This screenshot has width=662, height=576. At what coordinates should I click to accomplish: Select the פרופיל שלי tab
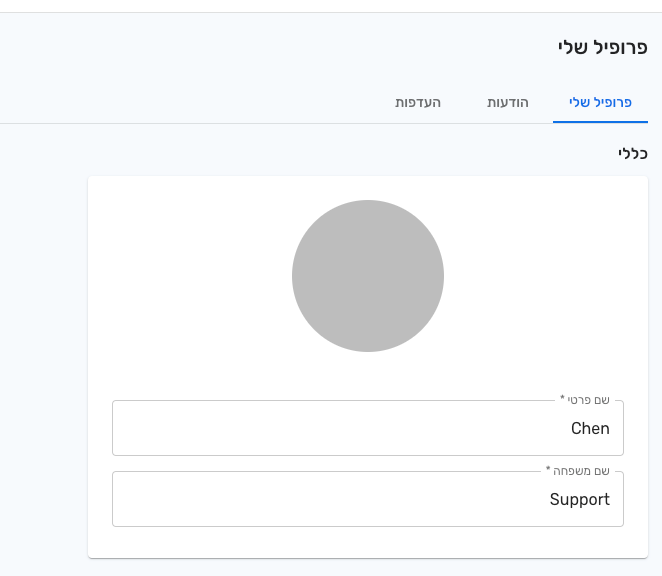pos(600,103)
